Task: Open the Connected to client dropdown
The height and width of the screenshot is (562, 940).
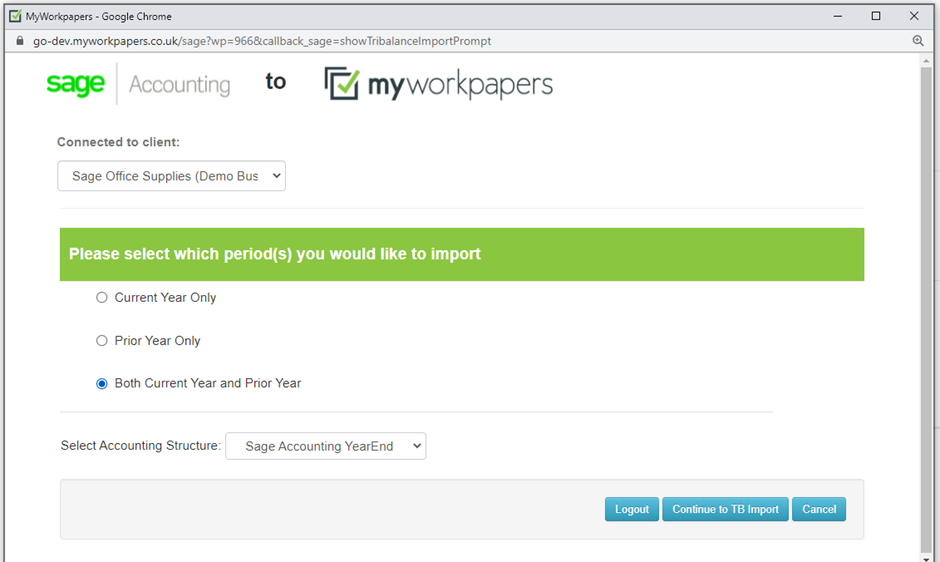Action: click(x=171, y=176)
